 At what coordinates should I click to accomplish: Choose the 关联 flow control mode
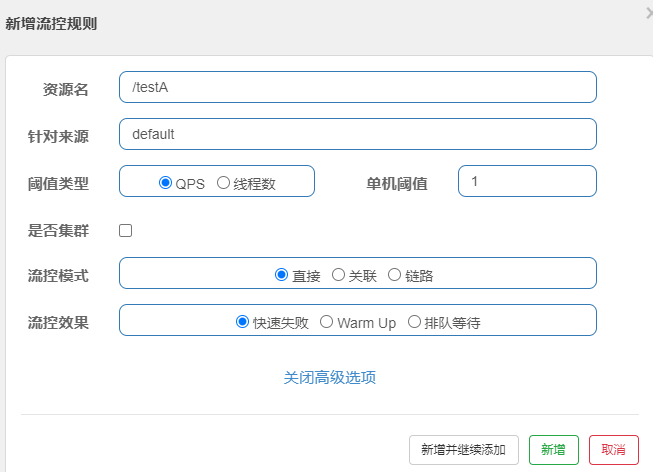point(338,275)
